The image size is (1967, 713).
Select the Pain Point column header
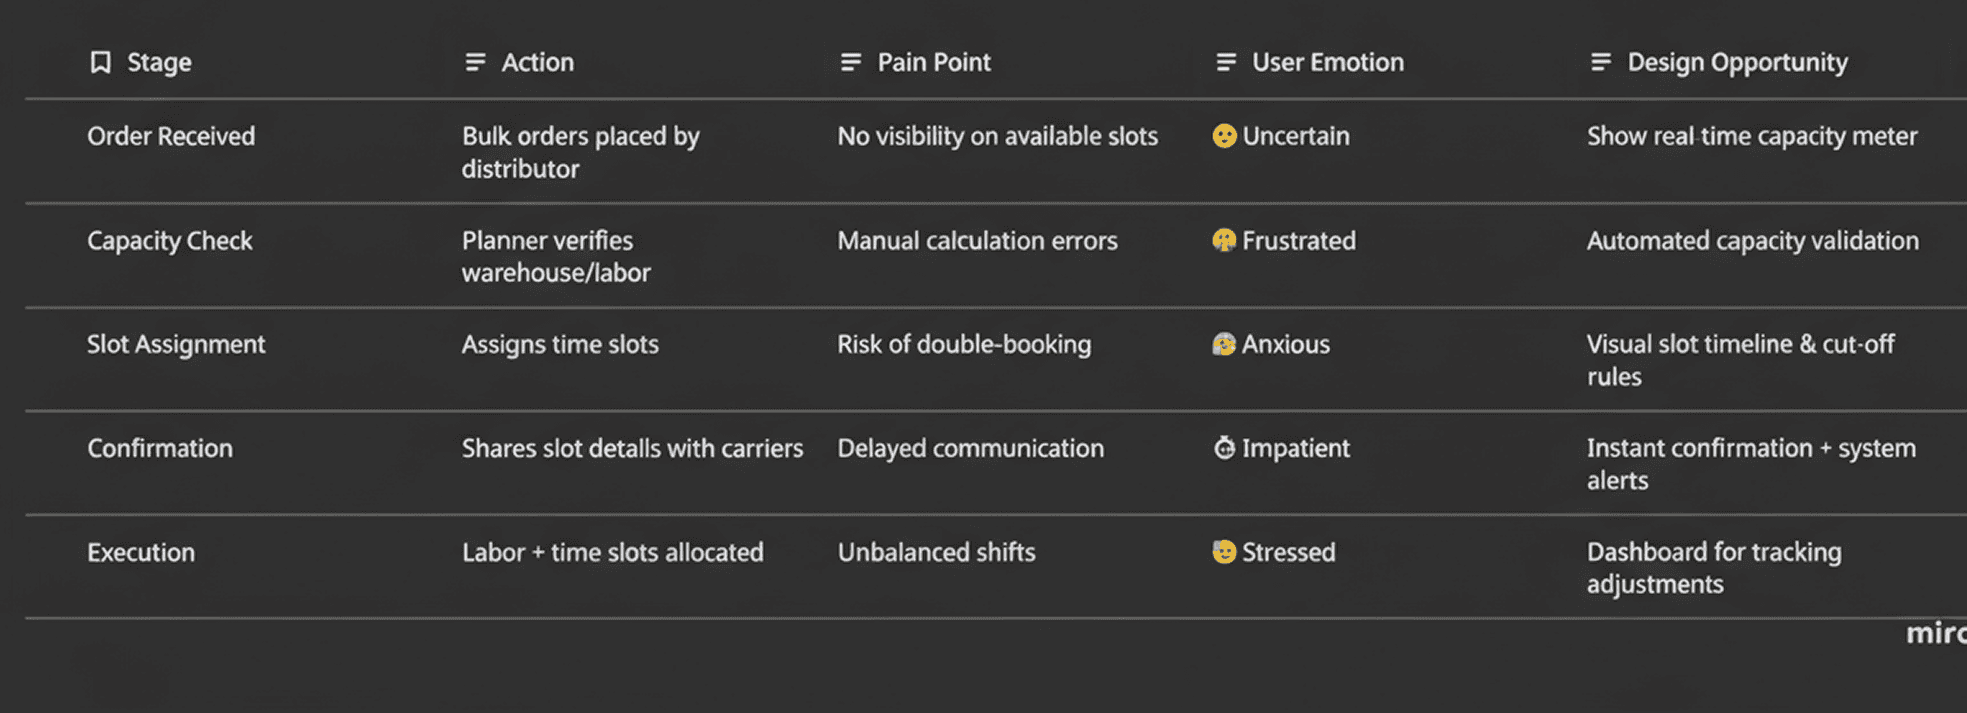(x=934, y=63)
